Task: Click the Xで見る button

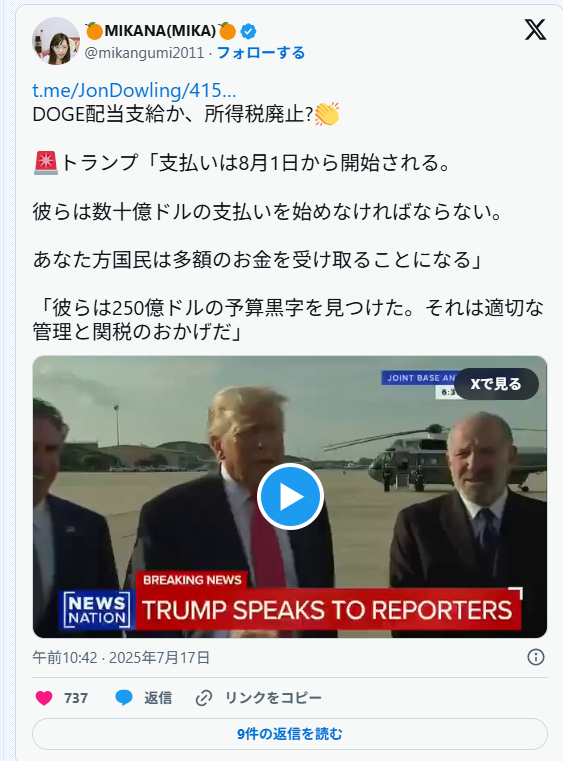Action: click(x=496, y=384)
